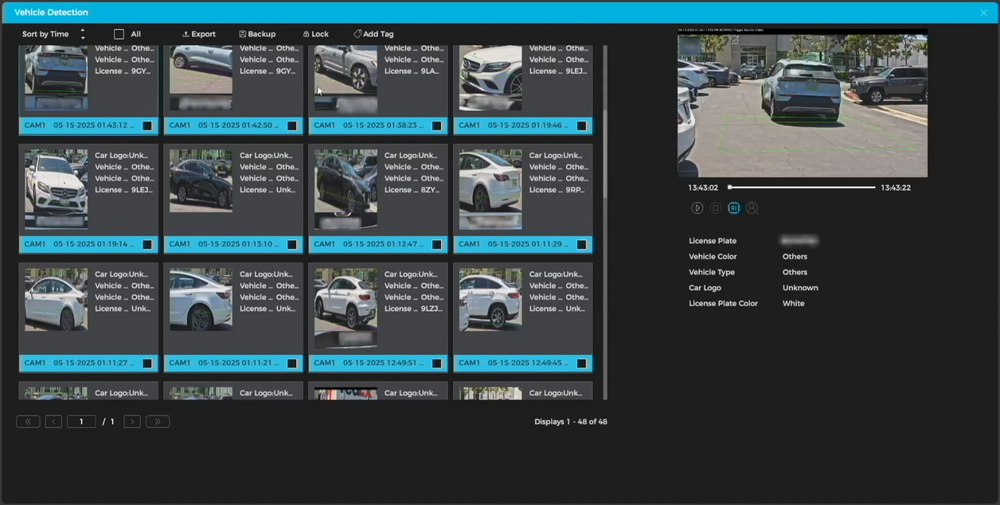Viewport: 1000px width, 505px height.
Task: Tick the checkbox for 01:13:10 record
Action: tap(292, 244)
